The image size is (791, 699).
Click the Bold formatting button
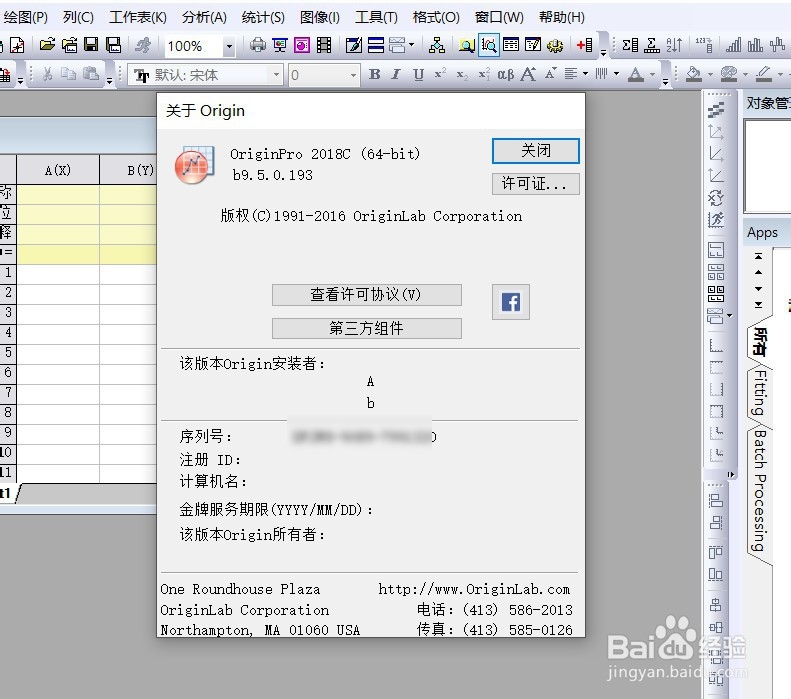(x=374, y=75)
